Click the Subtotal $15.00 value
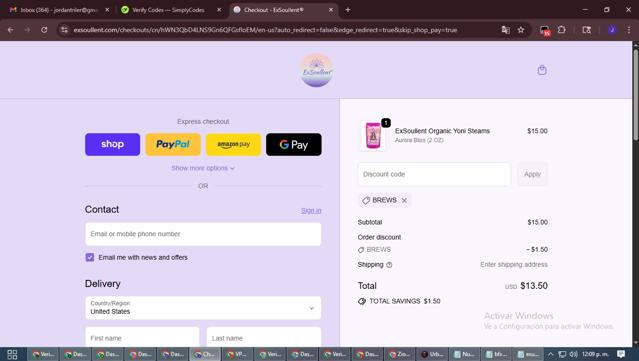639x361 pixels. (538, 222)
